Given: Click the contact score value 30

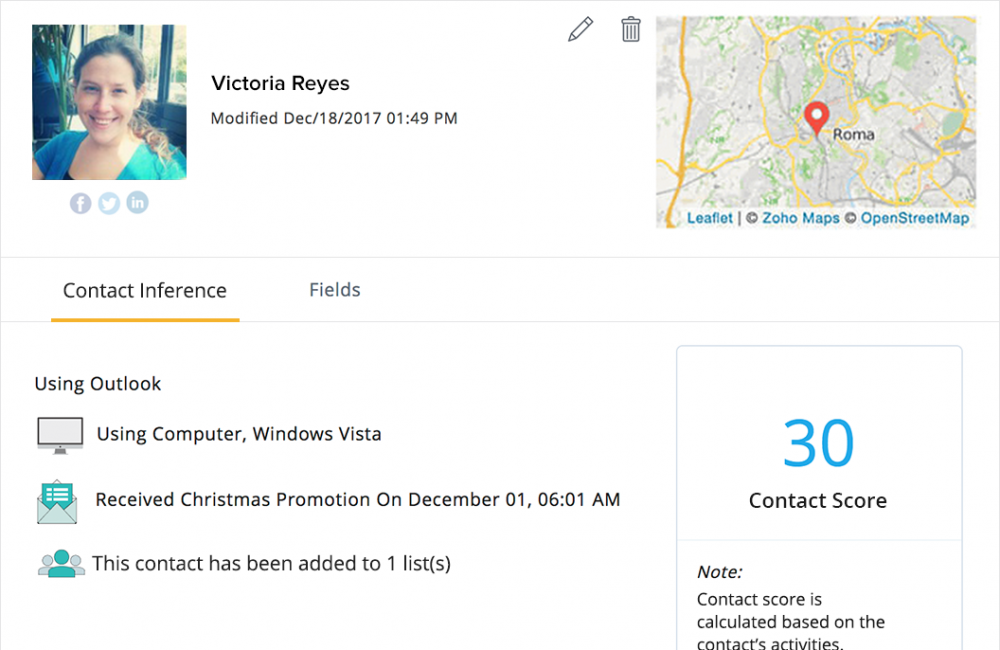Looking at the screenshot, I should pos(818,443).
